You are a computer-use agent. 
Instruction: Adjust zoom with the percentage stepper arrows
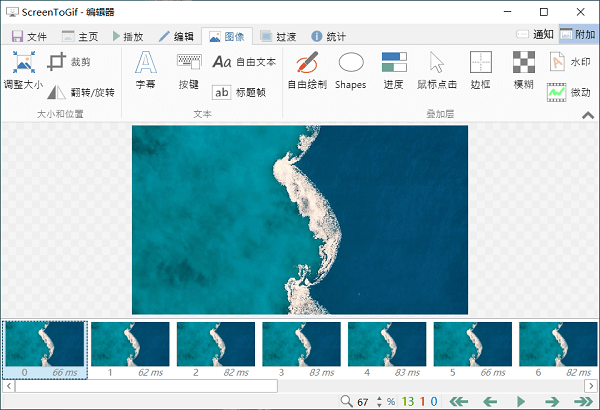coord(379,401)
